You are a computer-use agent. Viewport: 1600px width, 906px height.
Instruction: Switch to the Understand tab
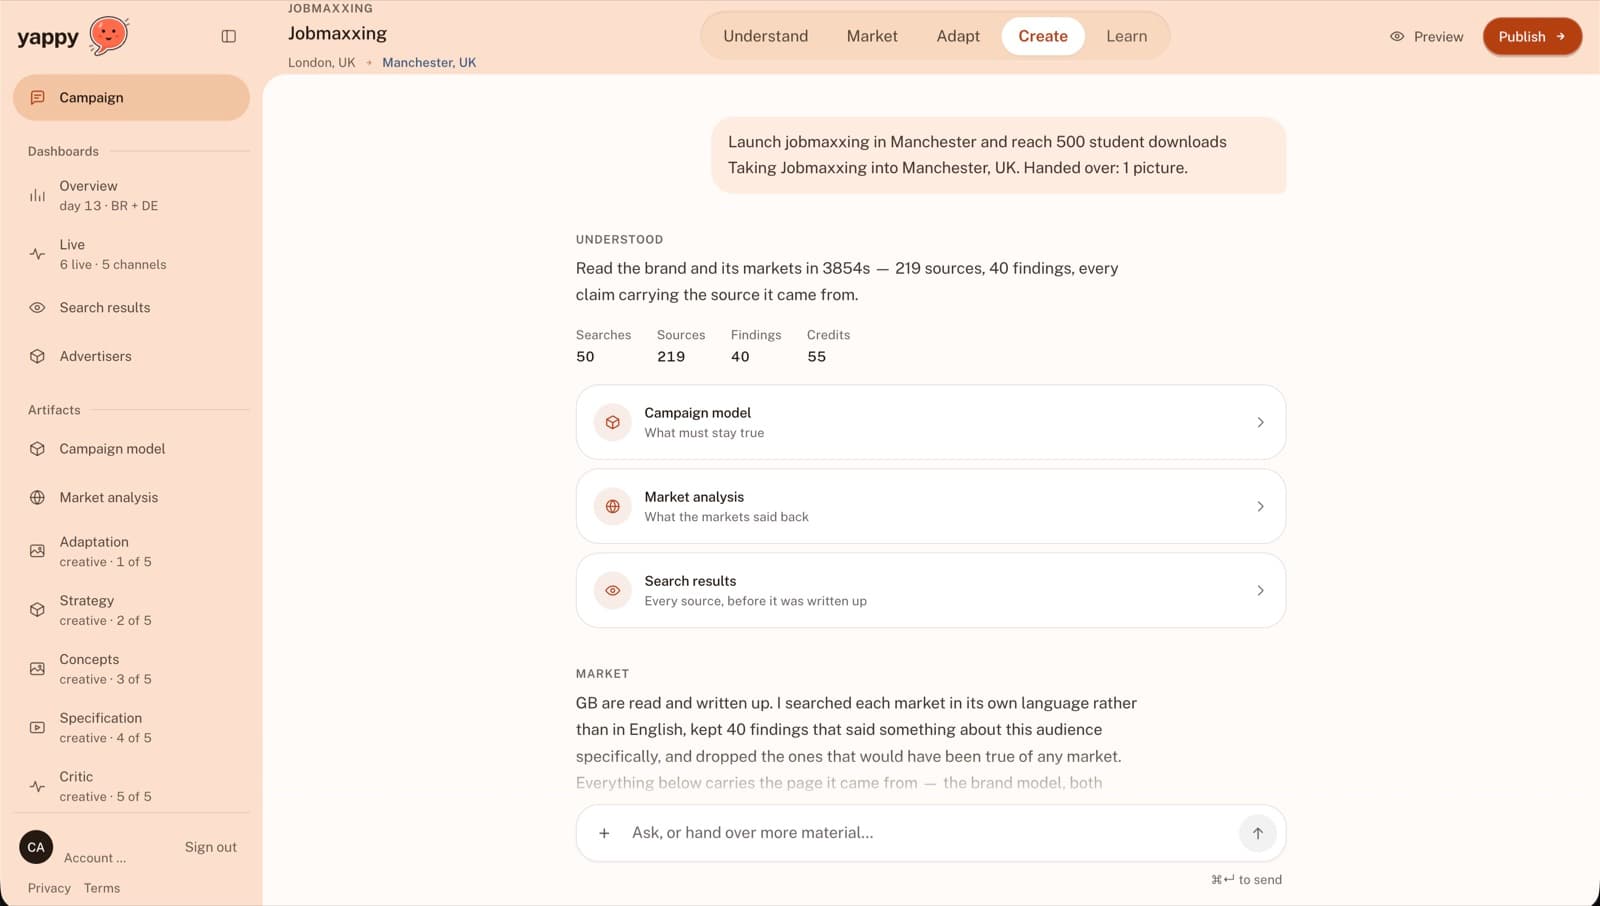(x=765, y=36)
